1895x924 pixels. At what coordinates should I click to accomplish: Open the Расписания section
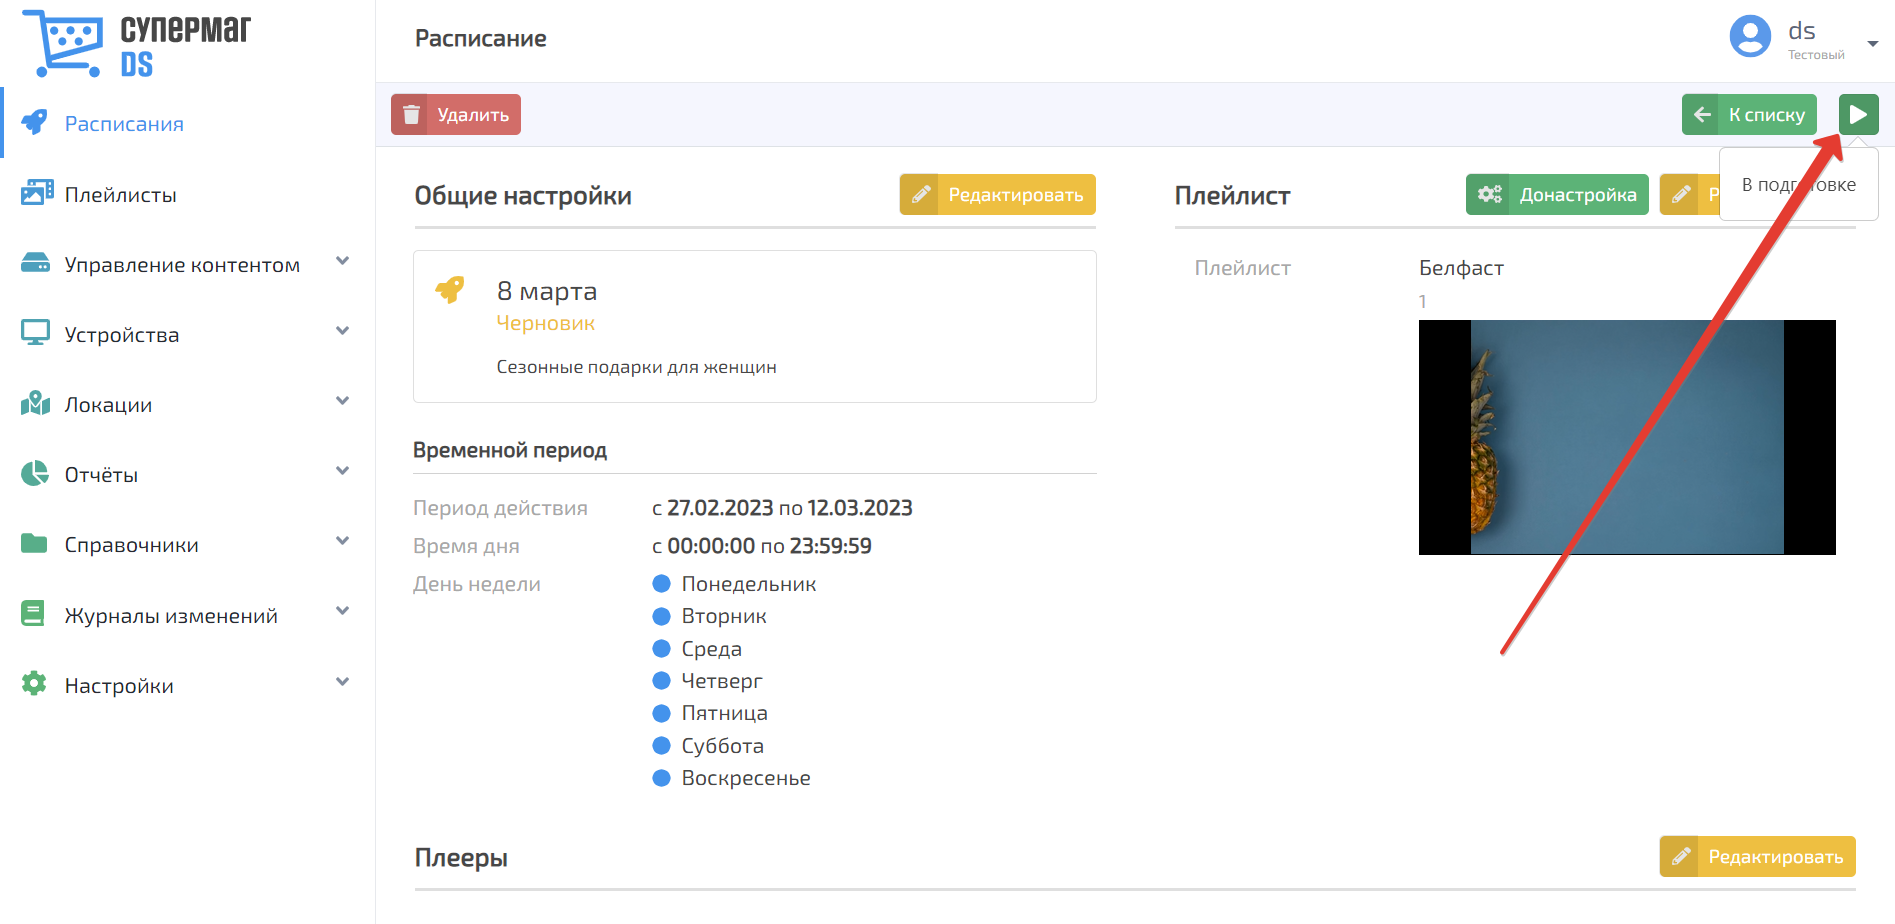point(124,124)
